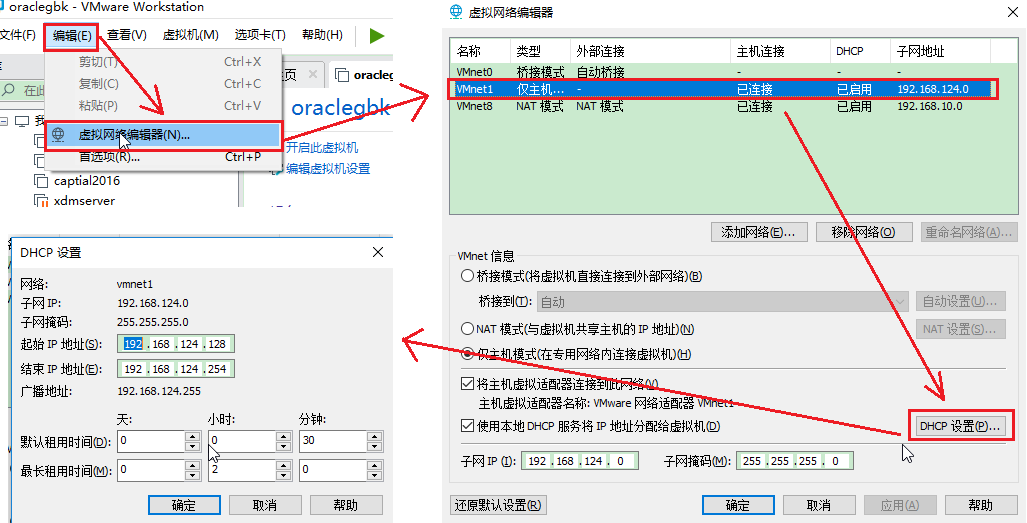Click the 起始 IP 地址 field in DHCP settings
This screenshot has height=523, width=1027.
176,344
